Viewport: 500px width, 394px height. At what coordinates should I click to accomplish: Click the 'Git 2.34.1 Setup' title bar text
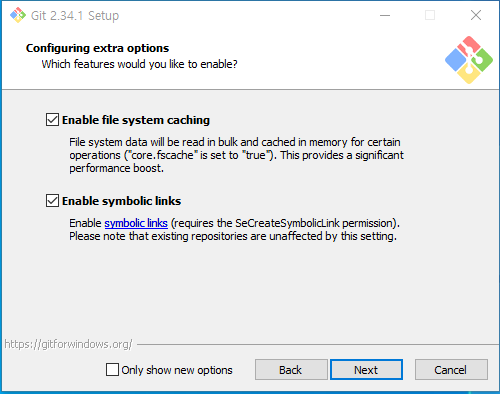click(75, 16)
